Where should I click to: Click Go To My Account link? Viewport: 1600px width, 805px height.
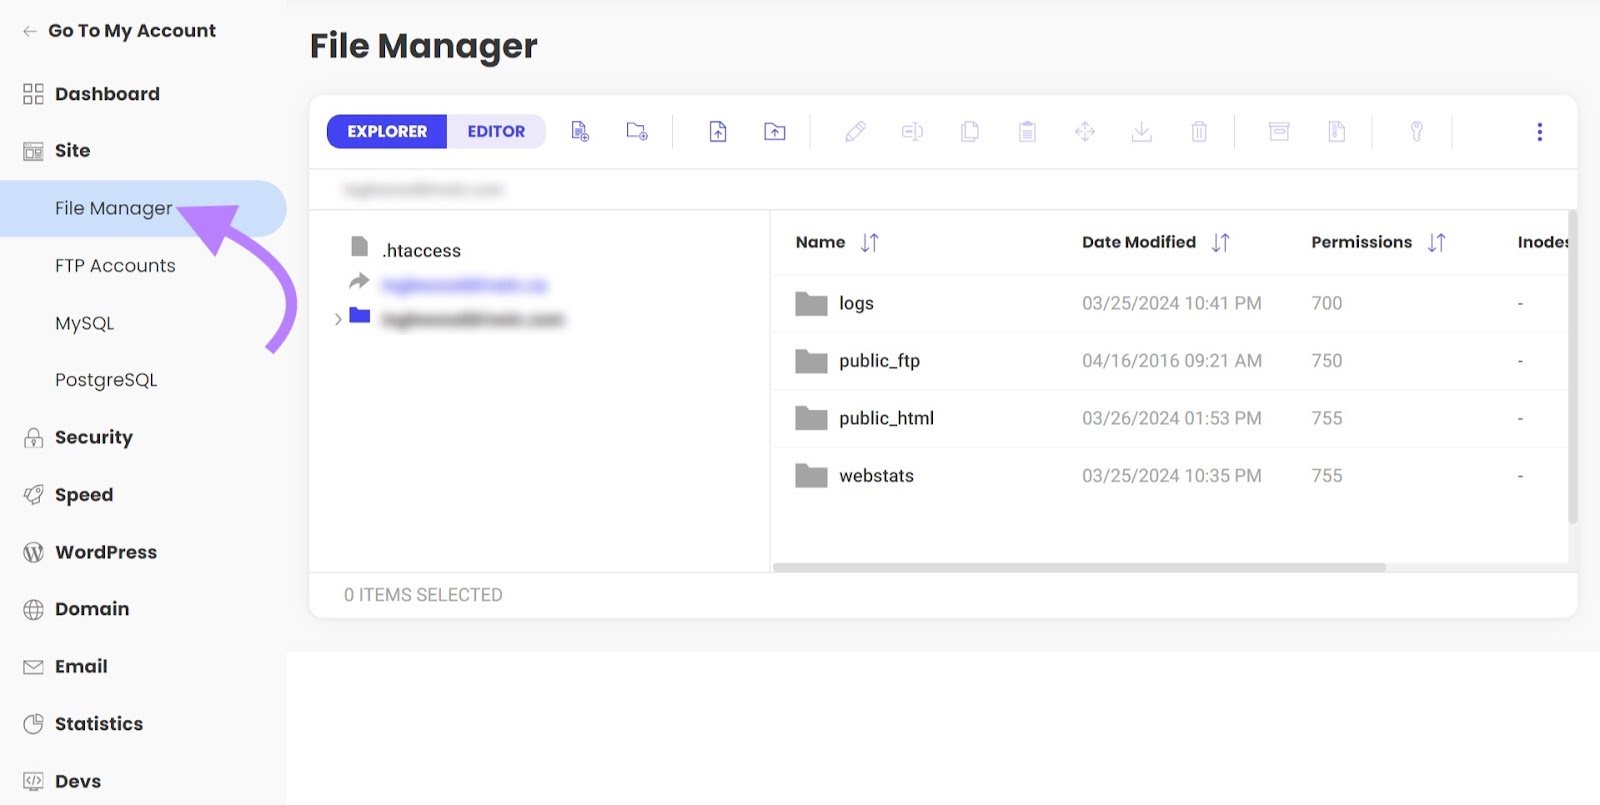point(132,31)
